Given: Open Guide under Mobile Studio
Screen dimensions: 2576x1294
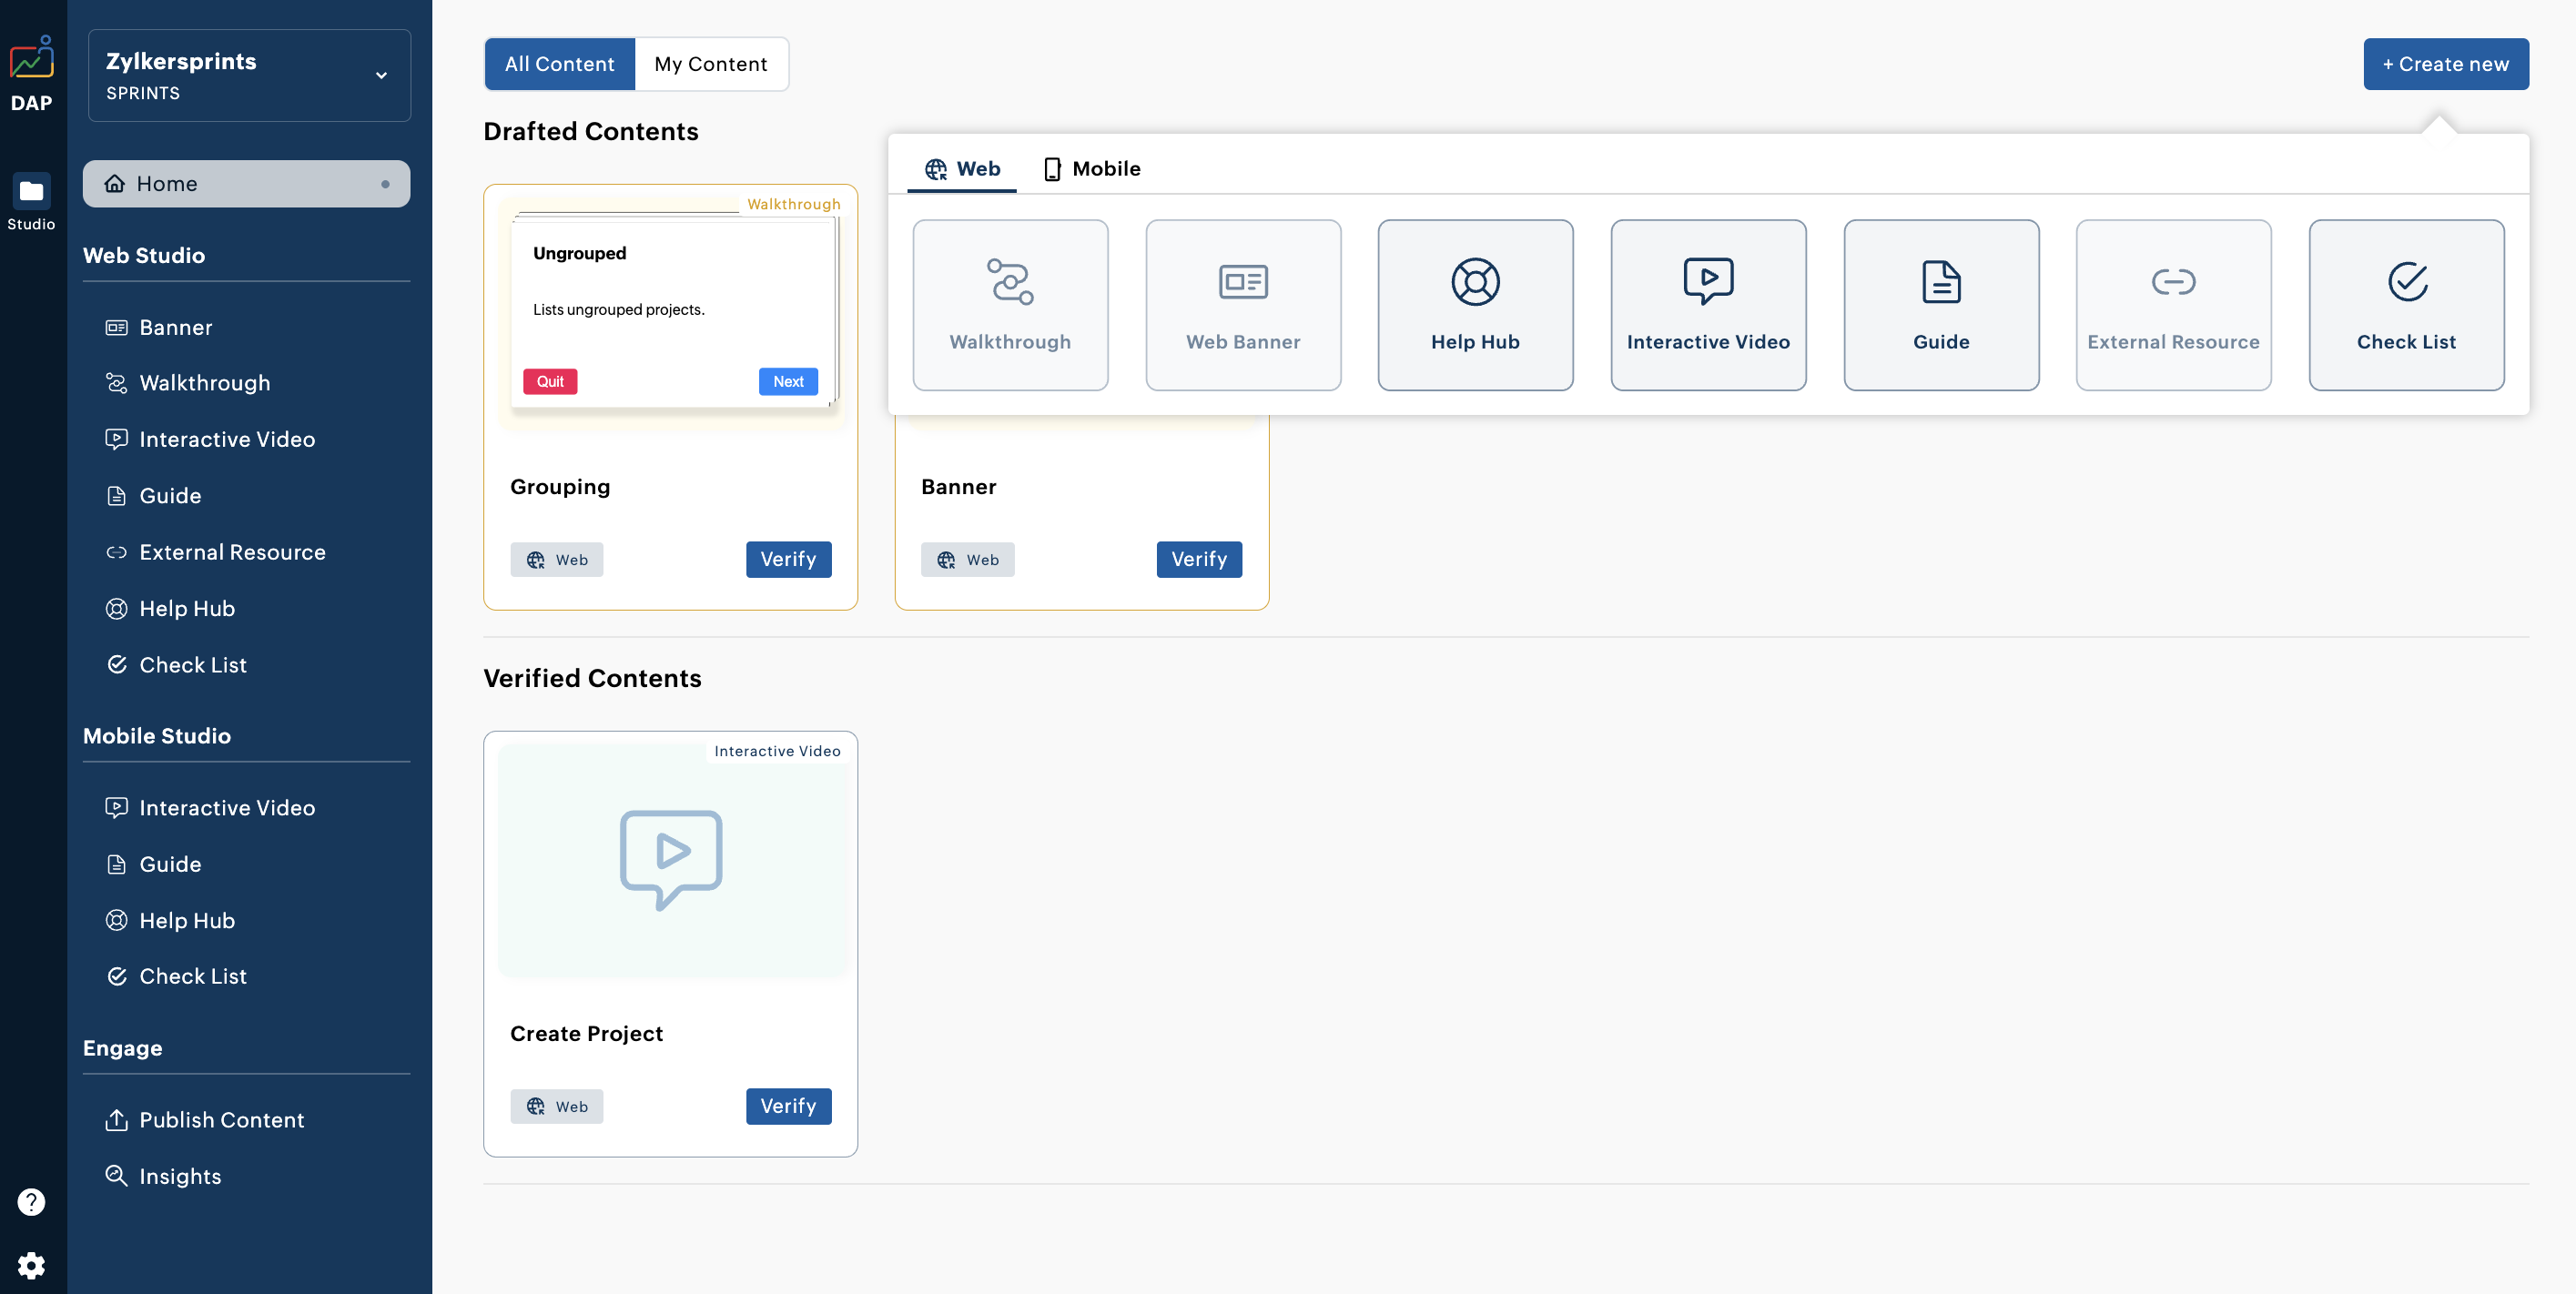Looking at the screenshot, I should pos(154,864).
